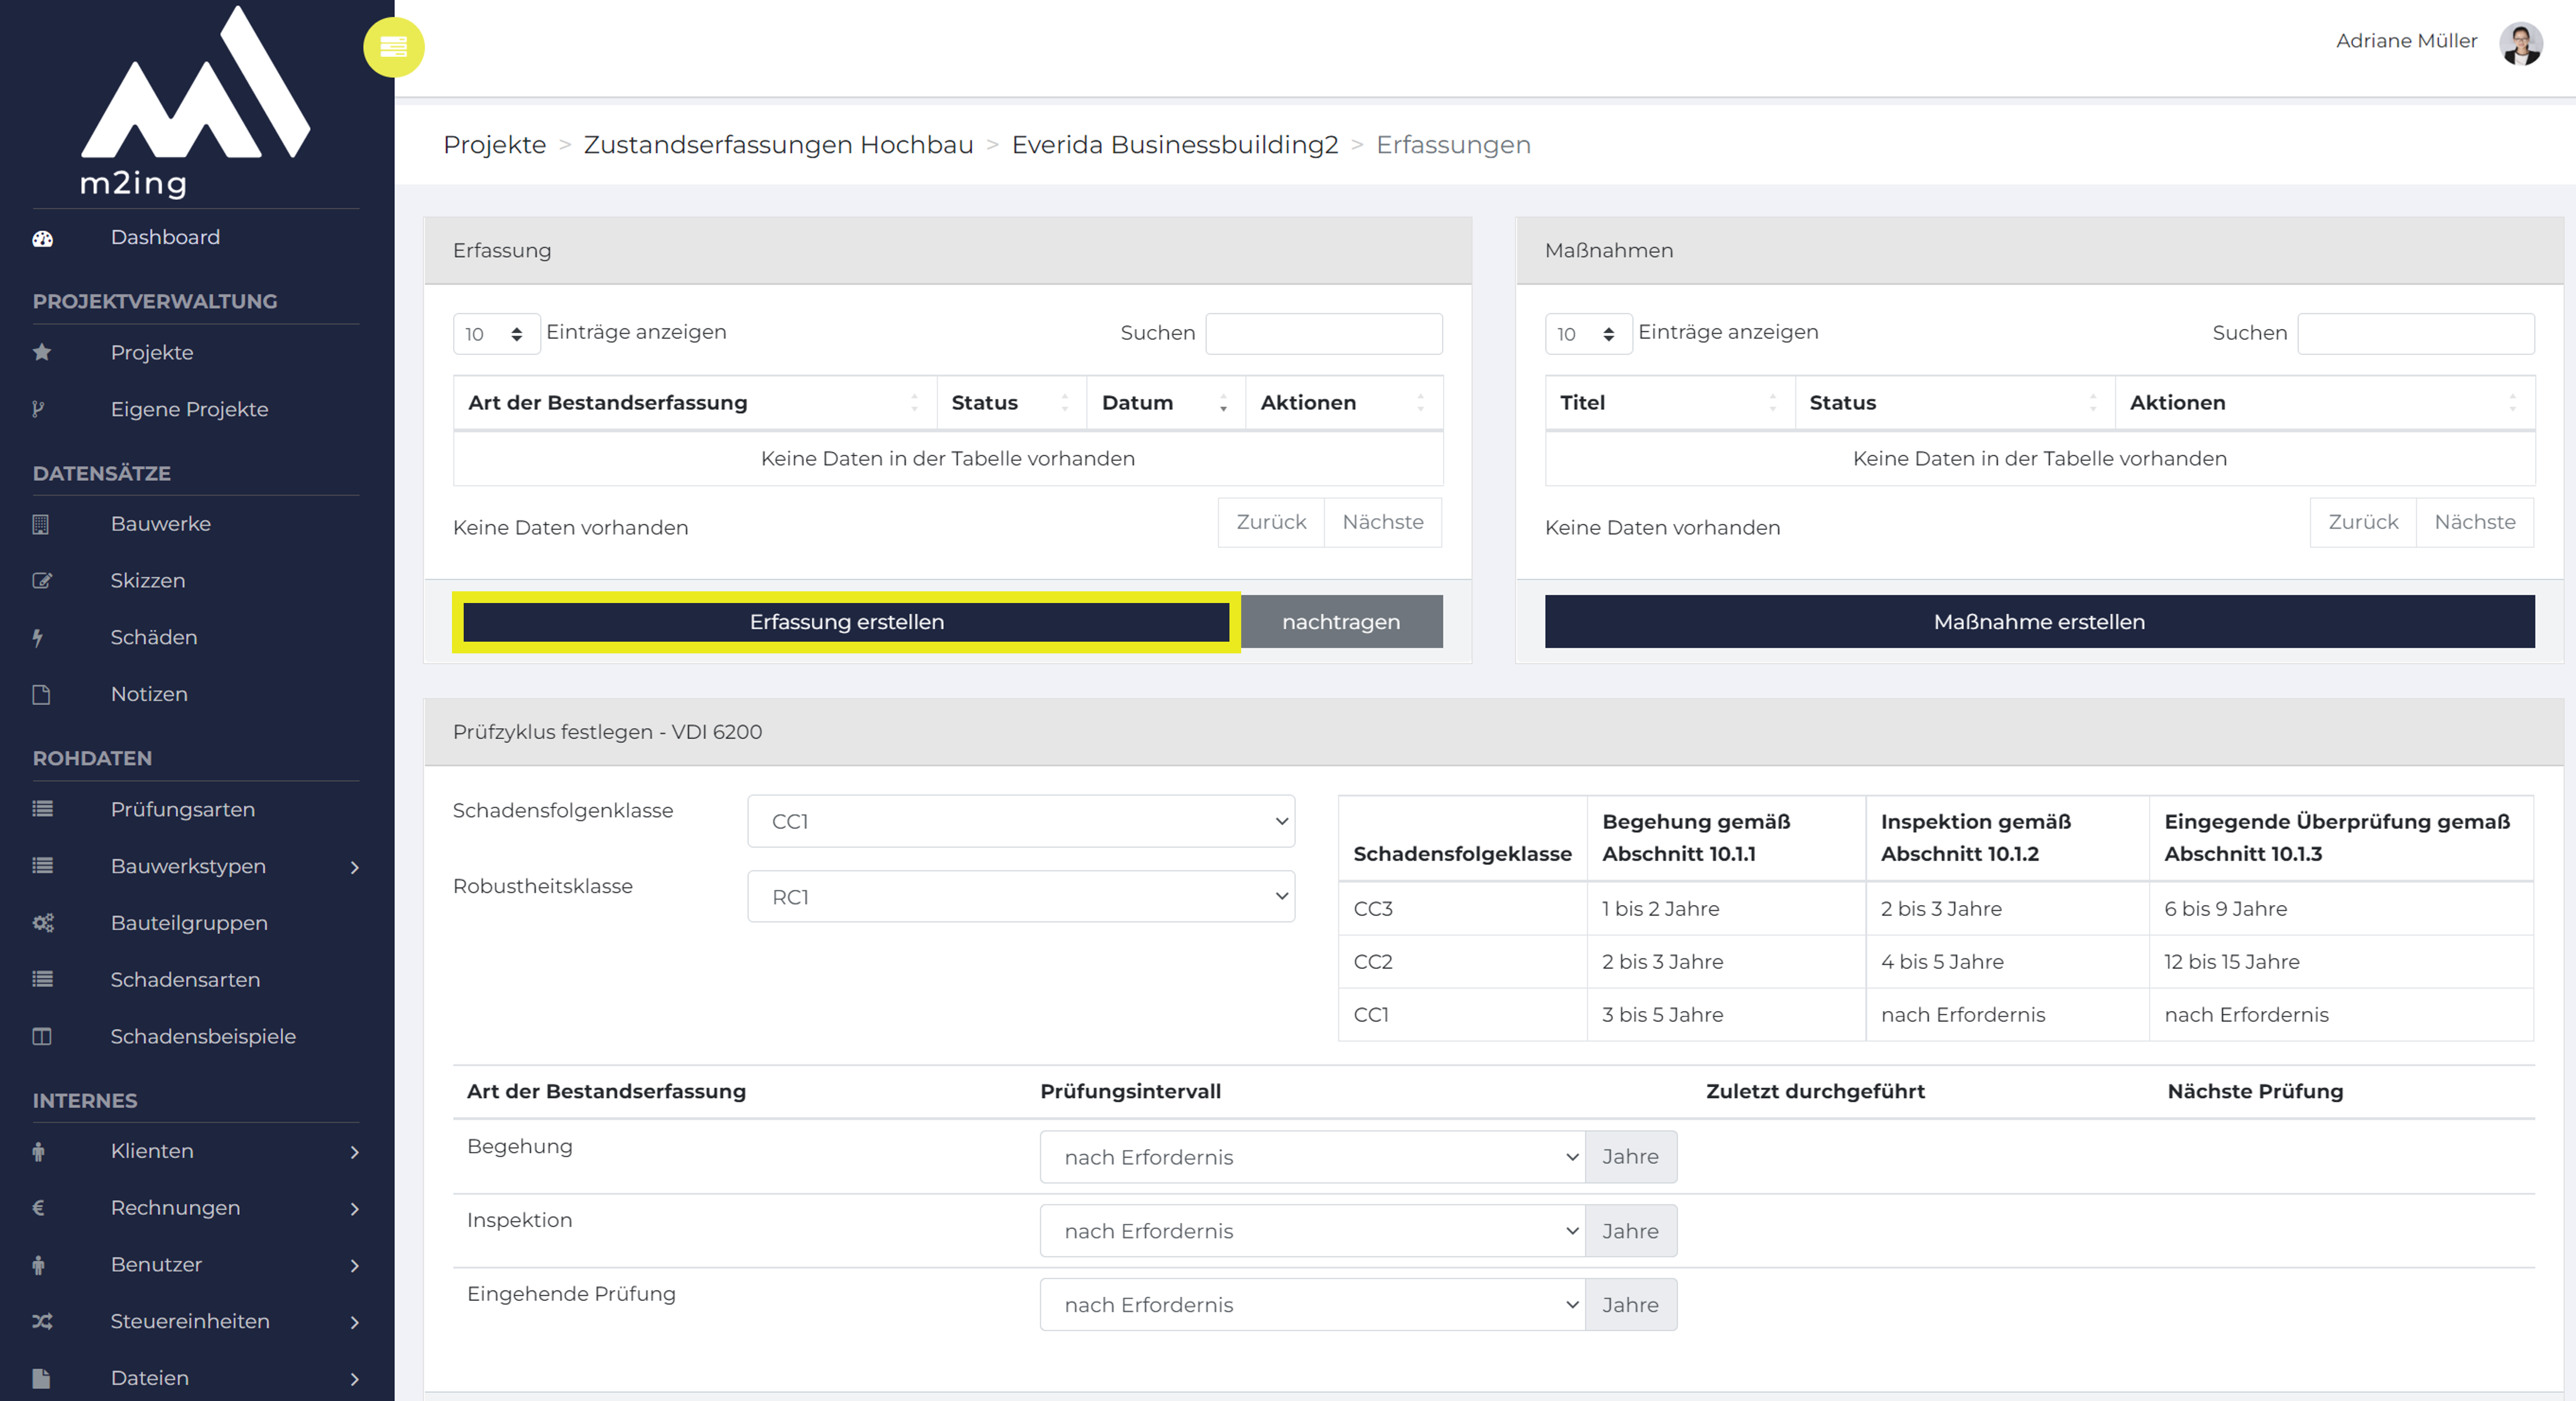2576x1401 pixels.
Task: Expand the Rechnungen submenu
Action: pyautogui.click(x=354, y=1209)
